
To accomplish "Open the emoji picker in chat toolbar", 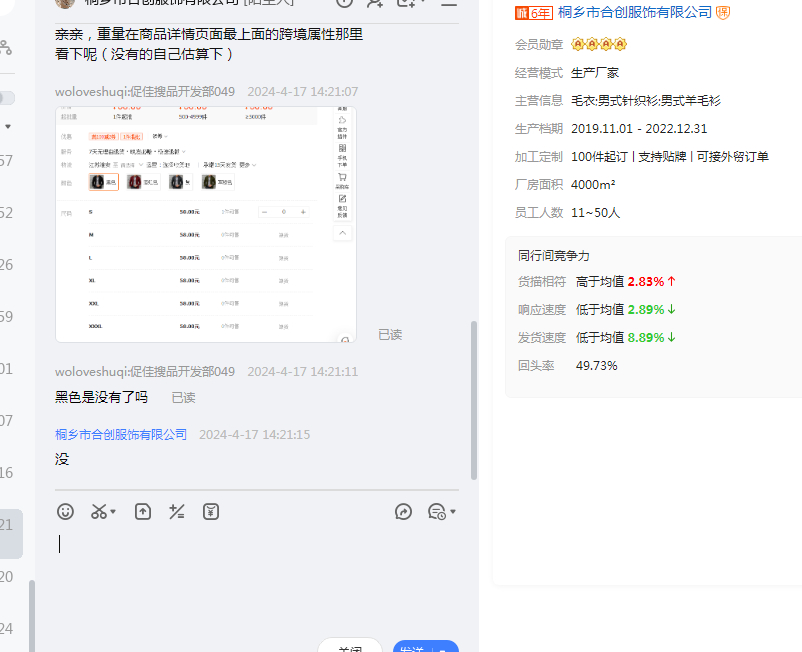I will coord(65,512).
